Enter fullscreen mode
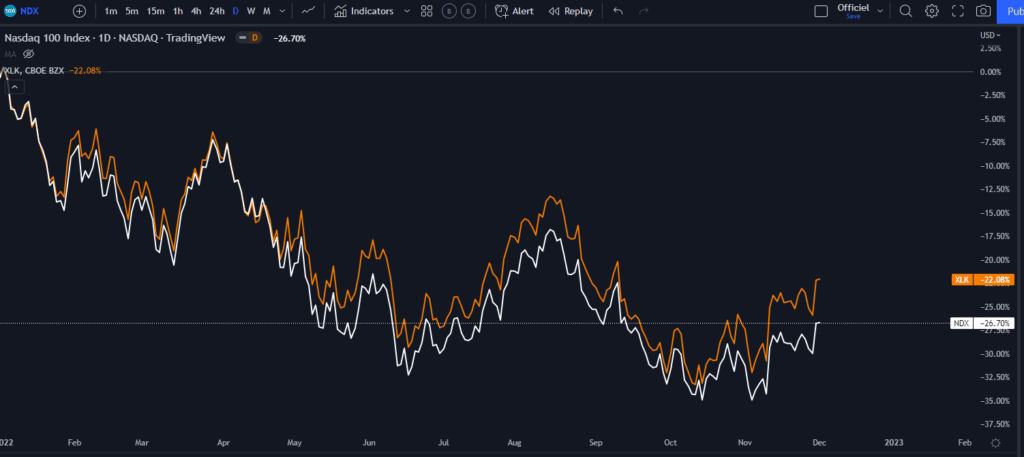 coord(958,11)
